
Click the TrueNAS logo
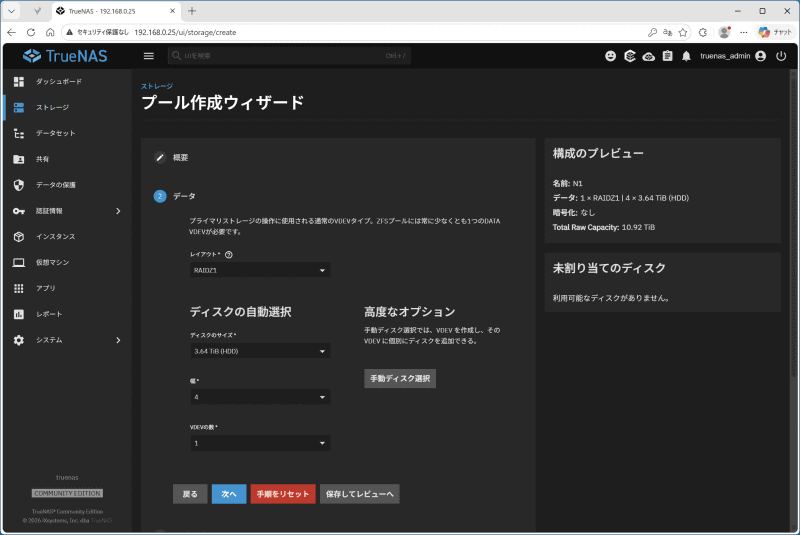click(65, 56)
